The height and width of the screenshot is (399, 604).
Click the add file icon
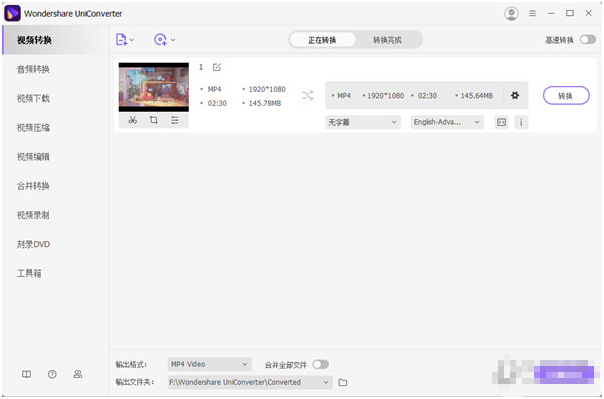[121, 40]
